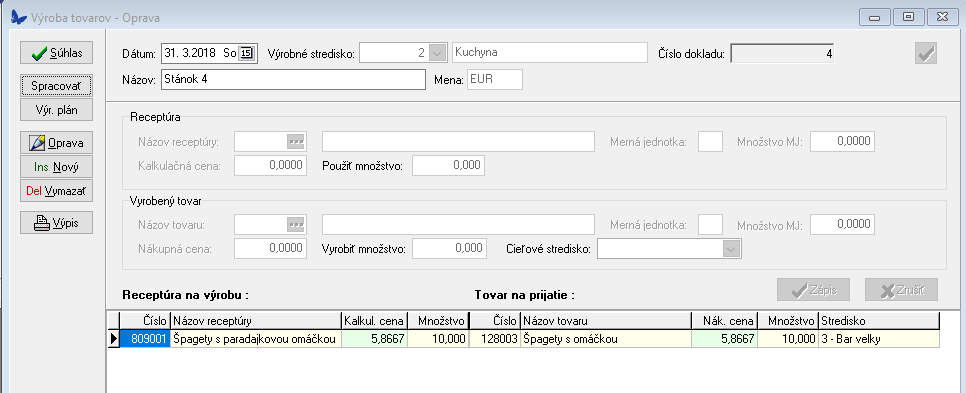This screenshot has height=393, width=966.
Task: Click the Kuchyna stredisko name field
Action: pos(550,53)
